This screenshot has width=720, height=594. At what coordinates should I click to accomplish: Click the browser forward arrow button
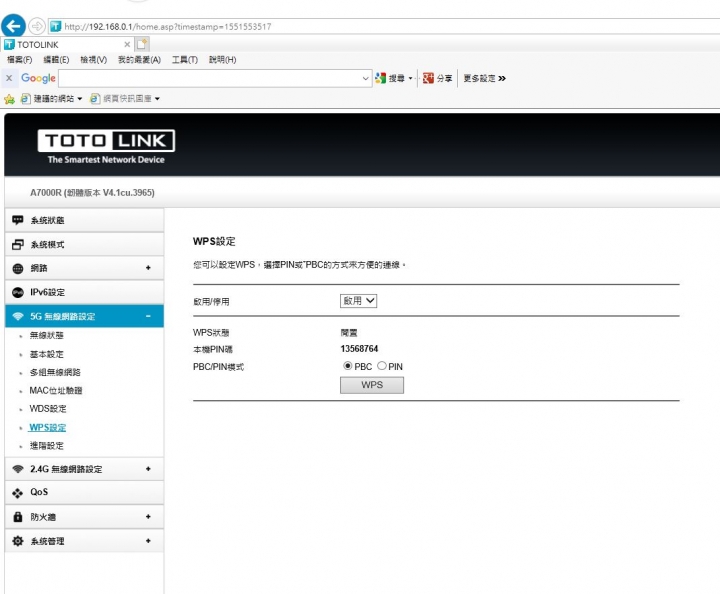coord(37,26)
